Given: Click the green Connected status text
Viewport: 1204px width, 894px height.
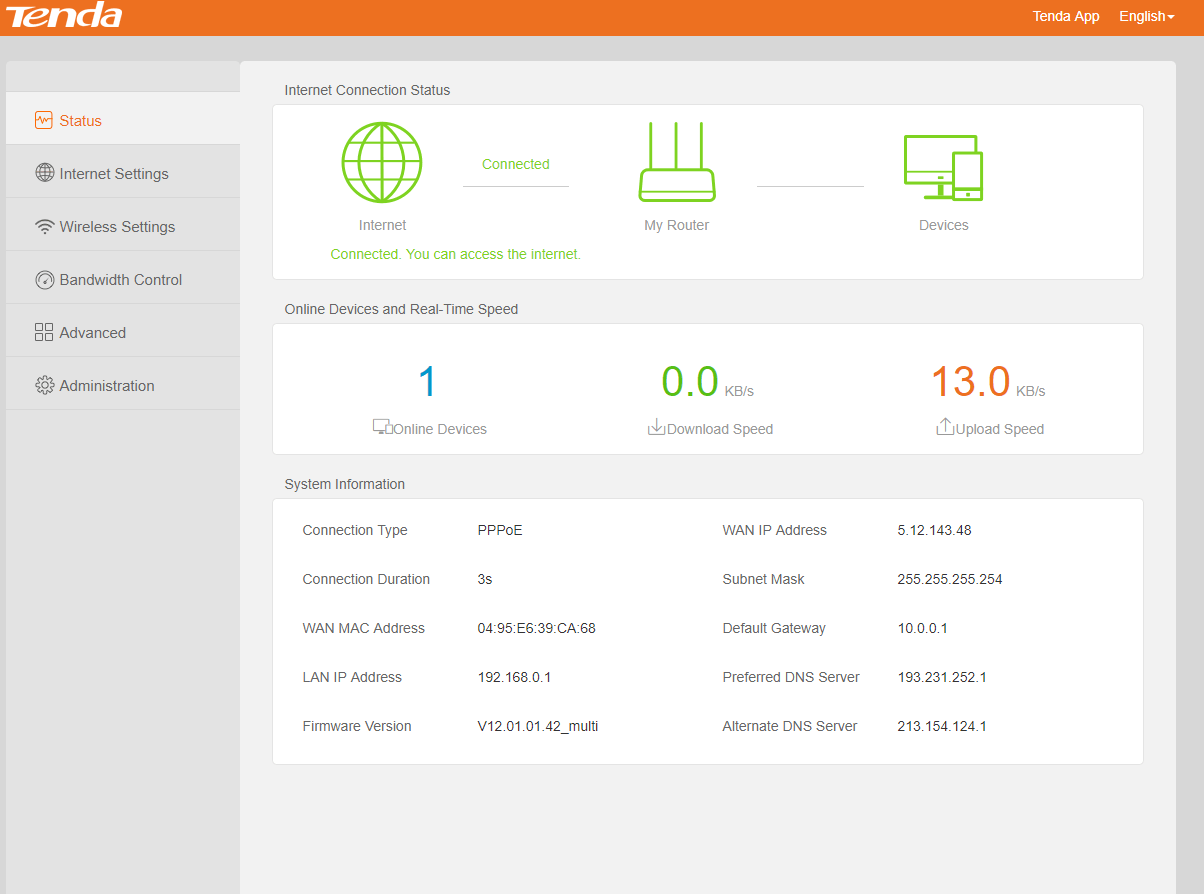Looking at the screenshot, I should point(515,164).
